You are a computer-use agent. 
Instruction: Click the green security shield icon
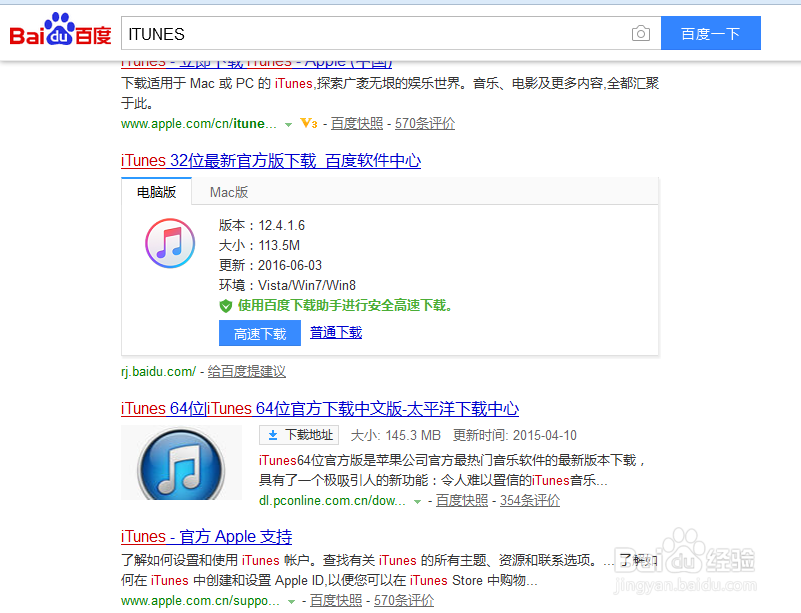click(x=226, y=306)
